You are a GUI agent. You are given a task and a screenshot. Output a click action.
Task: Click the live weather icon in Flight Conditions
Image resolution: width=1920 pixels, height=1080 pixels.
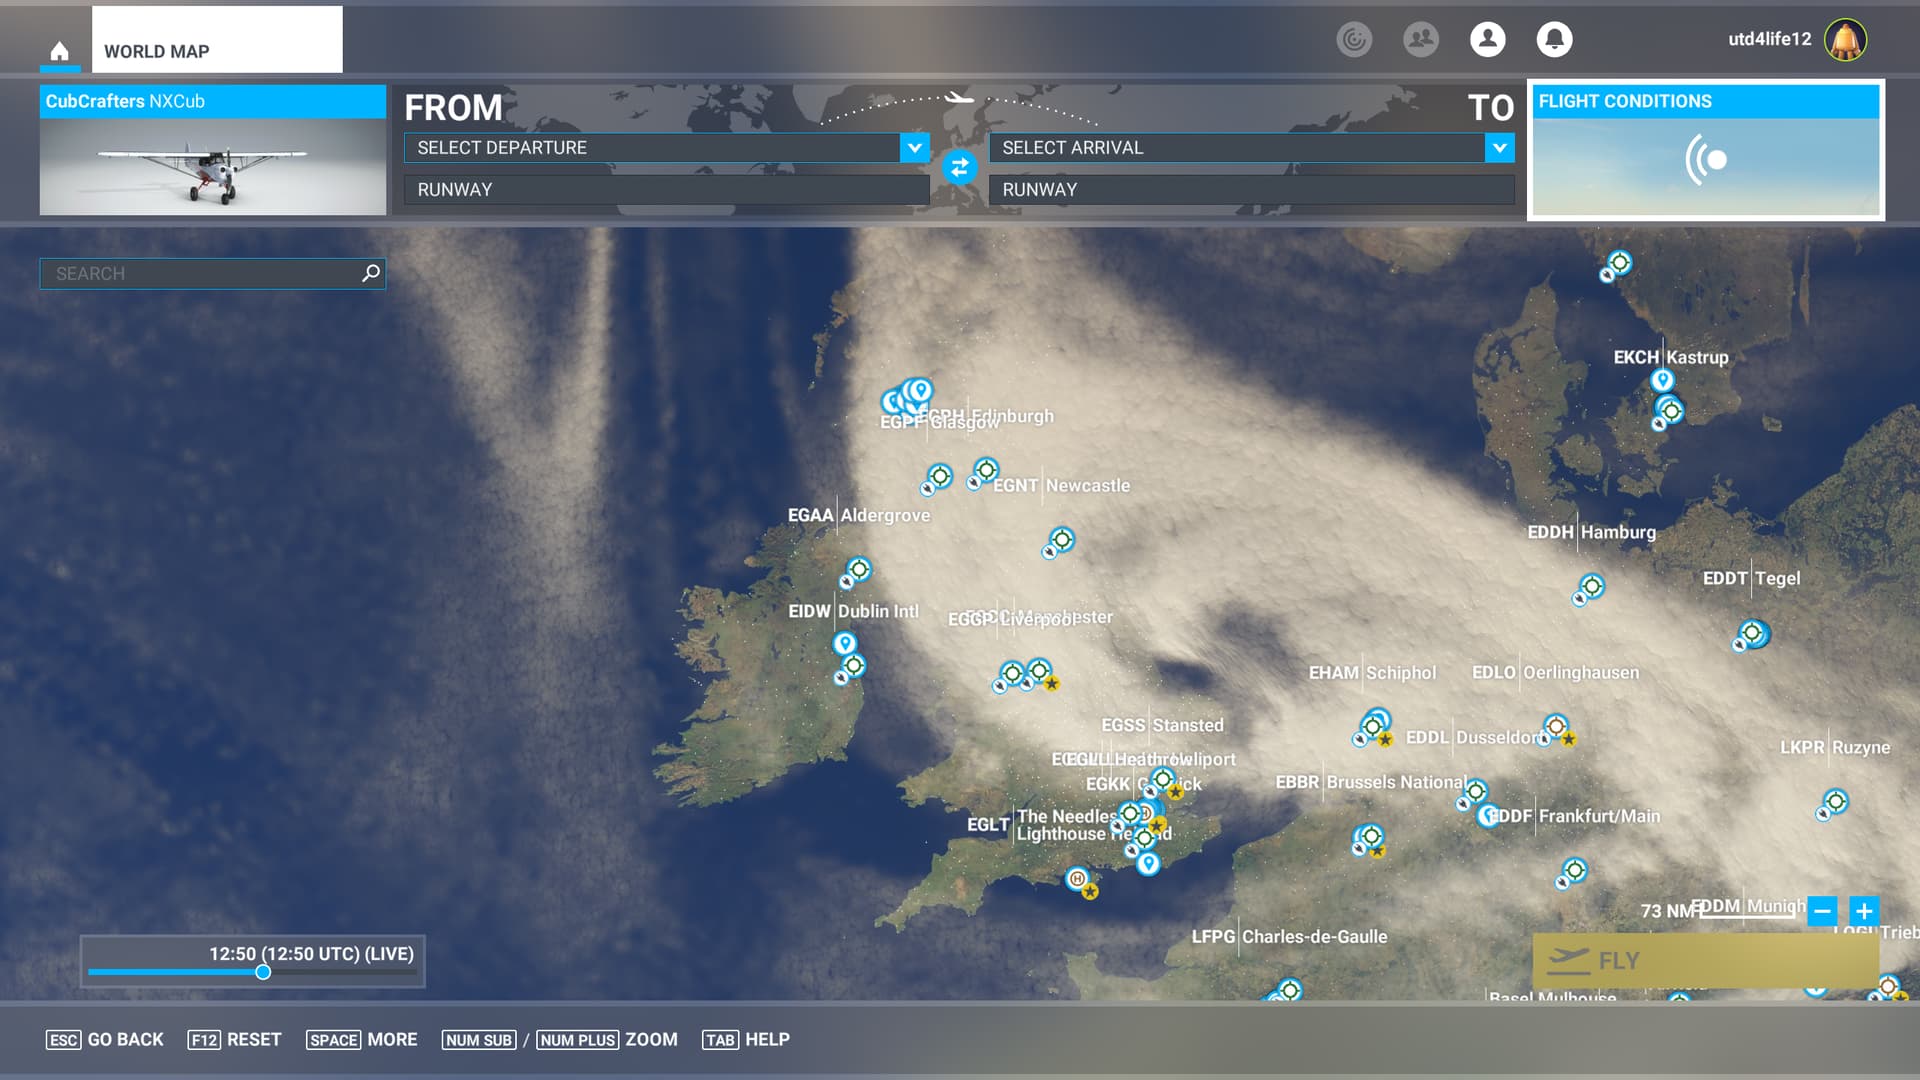point(1706,160)
